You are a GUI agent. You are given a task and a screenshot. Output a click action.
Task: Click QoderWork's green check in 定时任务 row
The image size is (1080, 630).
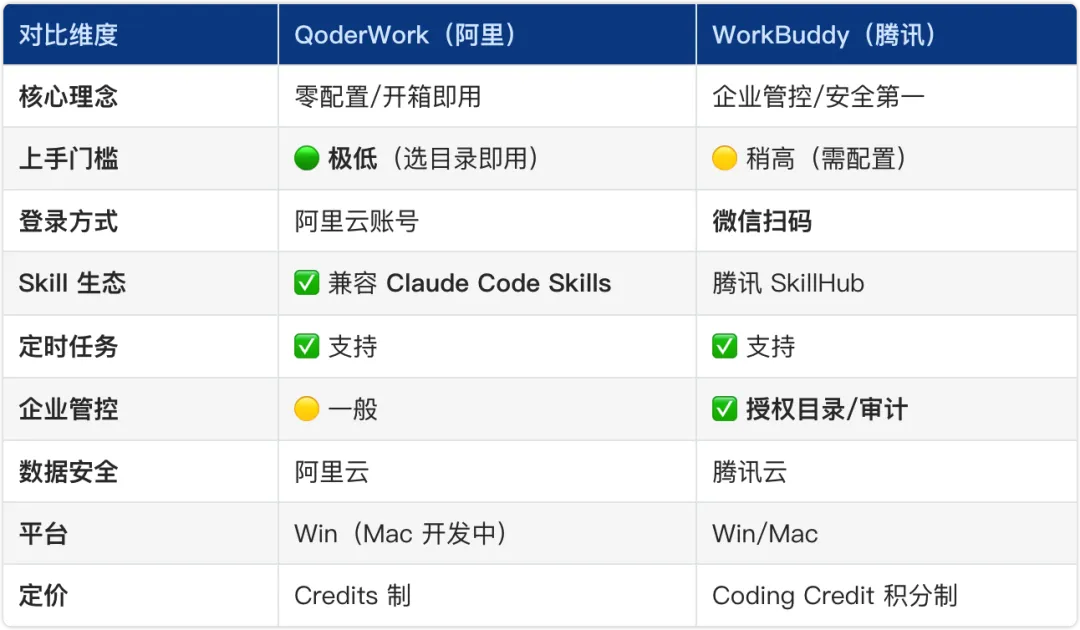click(x=307, y=346)
